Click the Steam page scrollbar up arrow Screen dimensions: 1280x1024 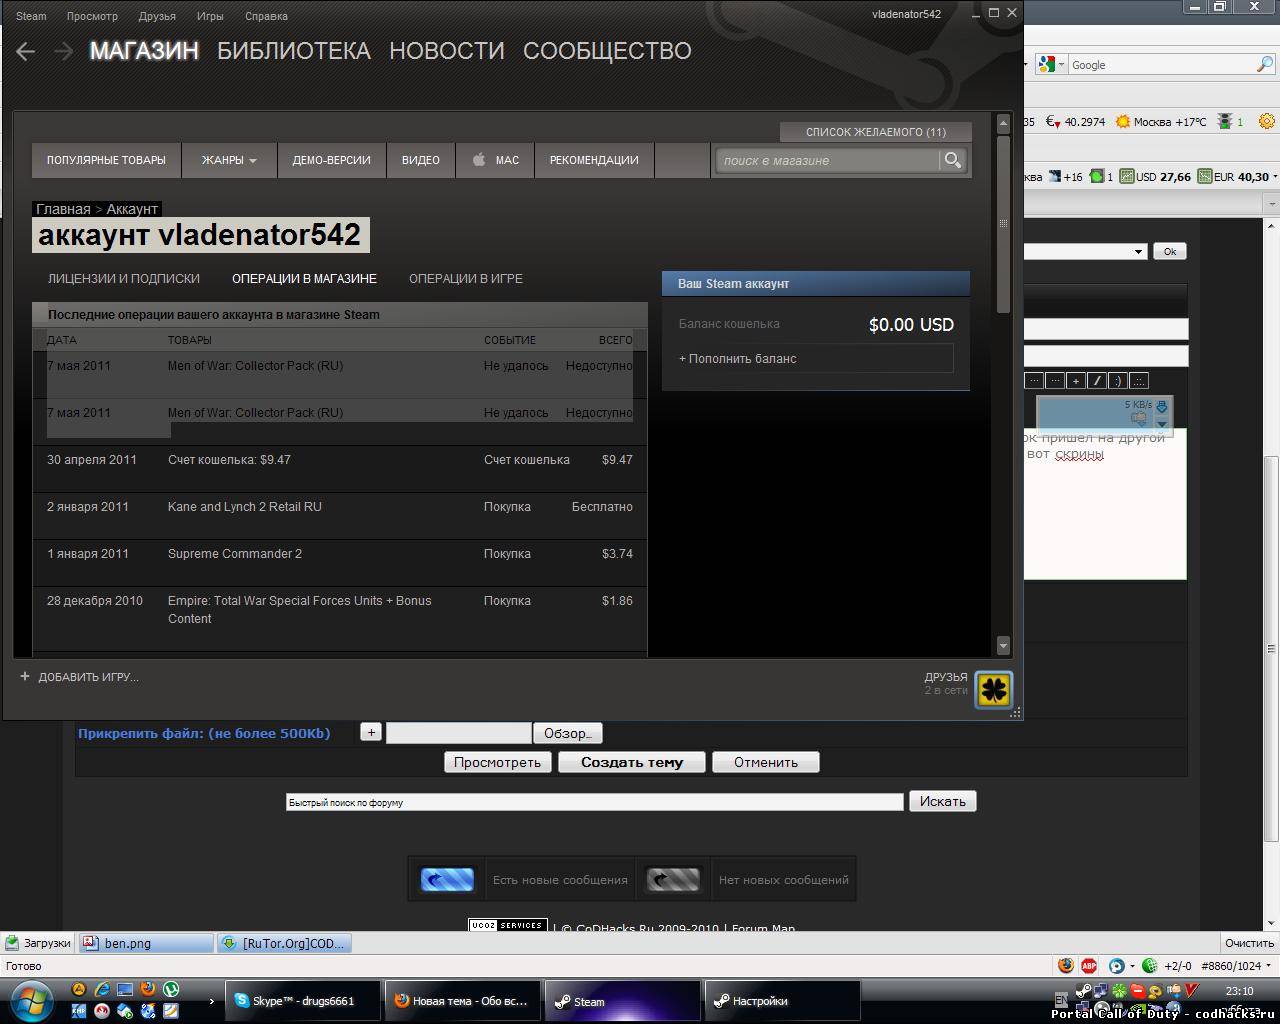click(1003, 124)
